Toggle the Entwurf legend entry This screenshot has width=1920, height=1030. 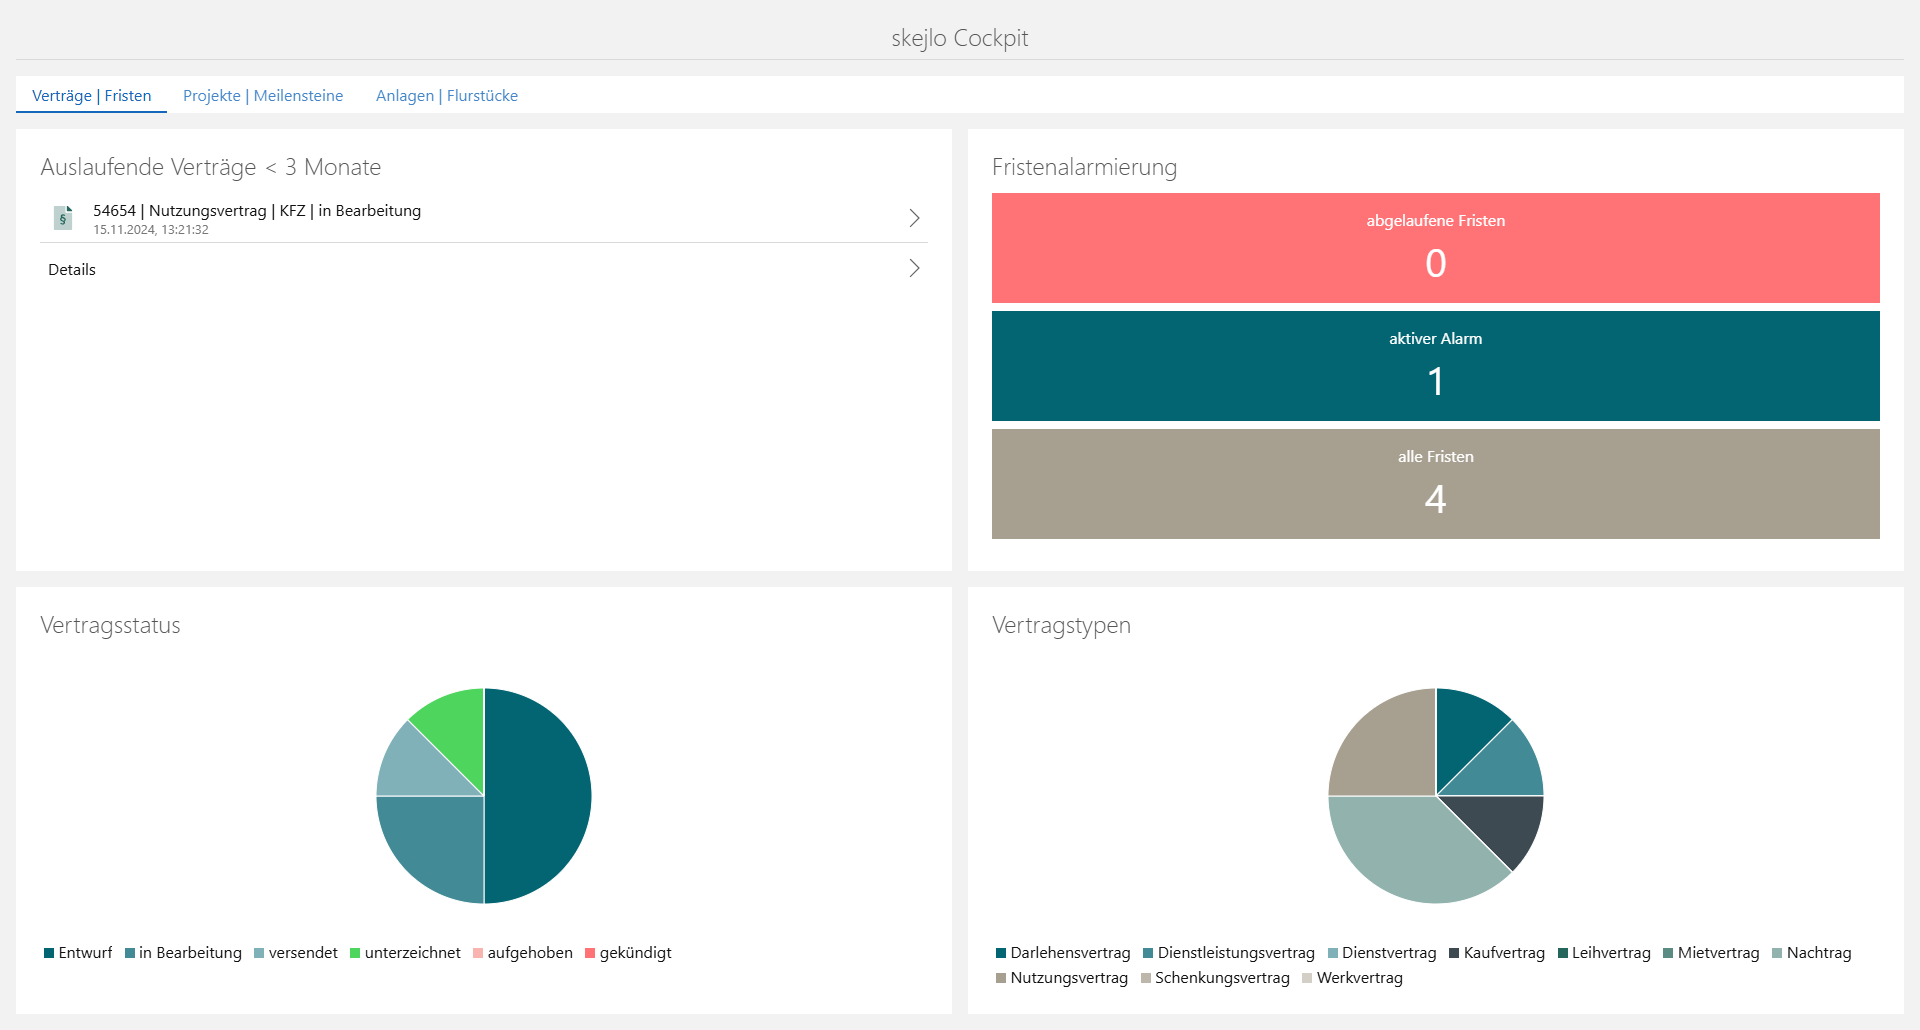pos(78,953)
